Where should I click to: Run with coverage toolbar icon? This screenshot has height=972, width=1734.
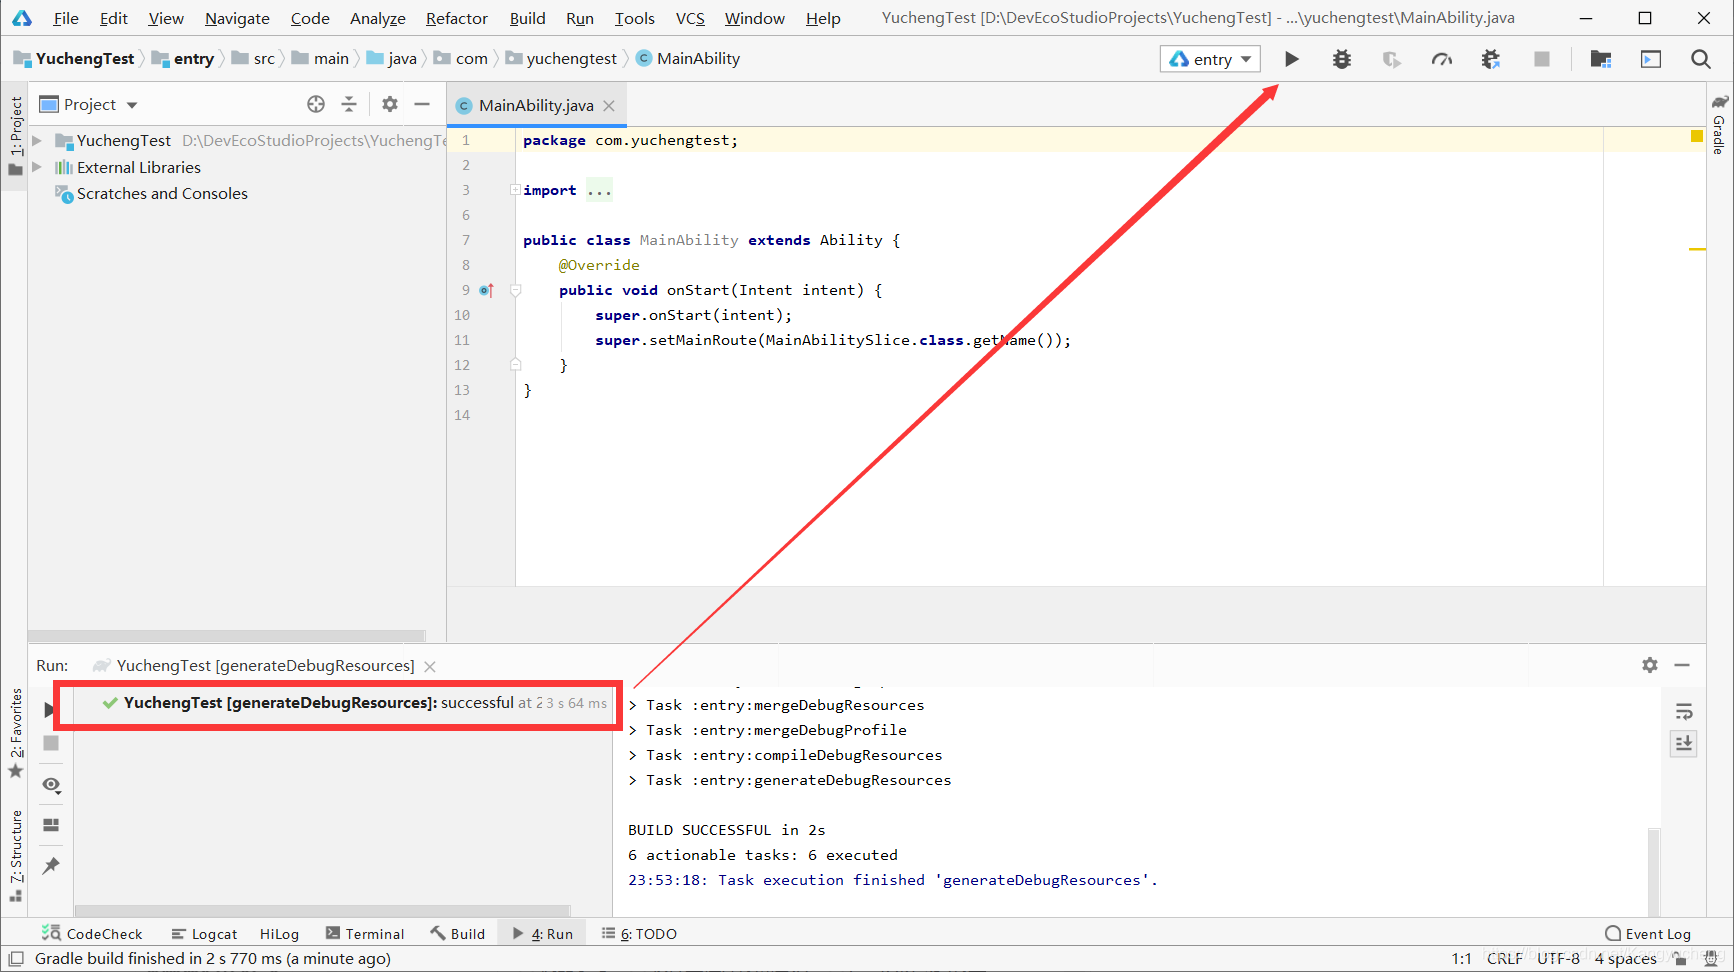1391,59
